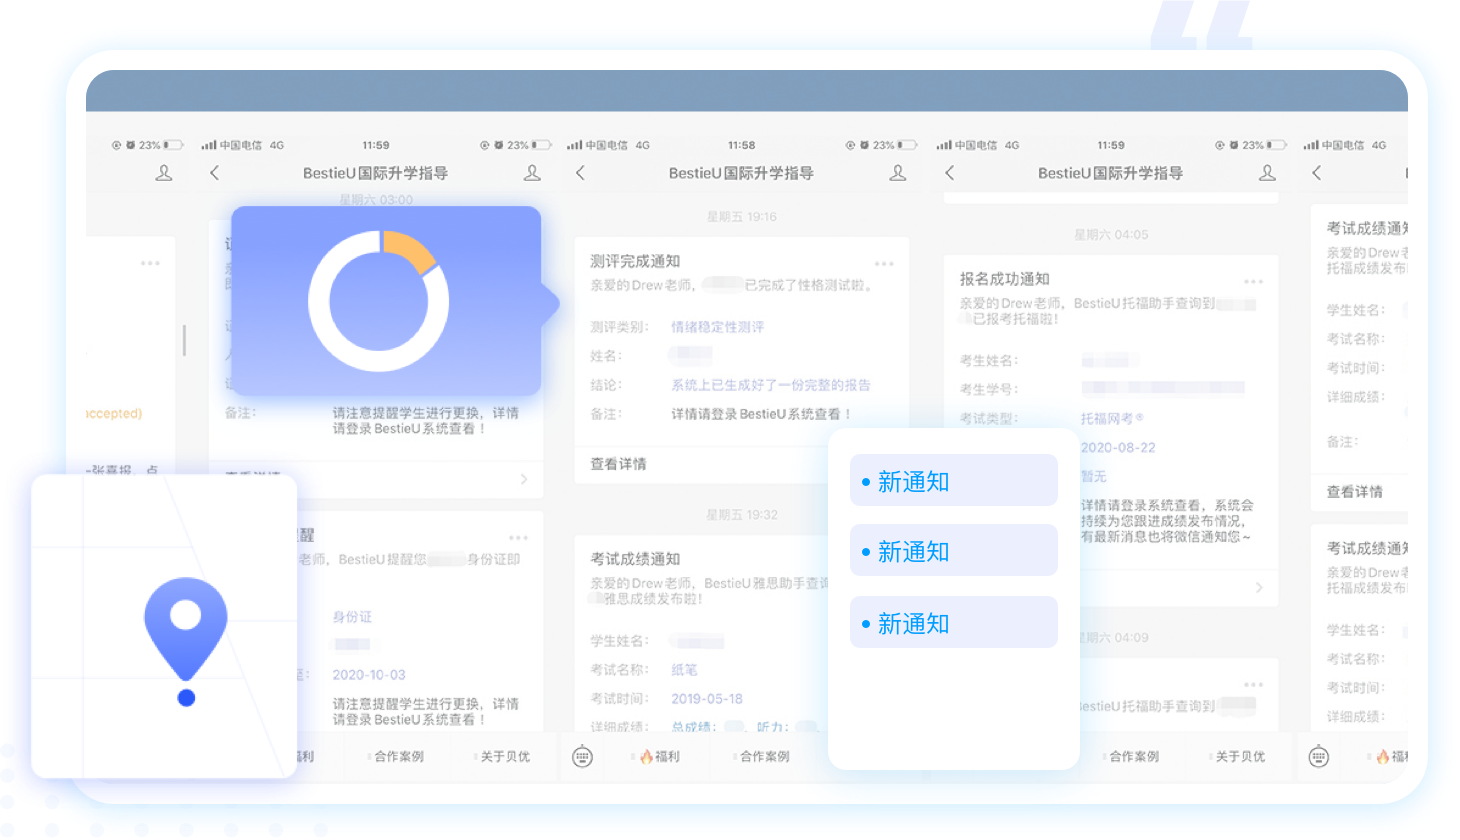
Task: Click the 2020-10-03 date link
Action: 369,675
